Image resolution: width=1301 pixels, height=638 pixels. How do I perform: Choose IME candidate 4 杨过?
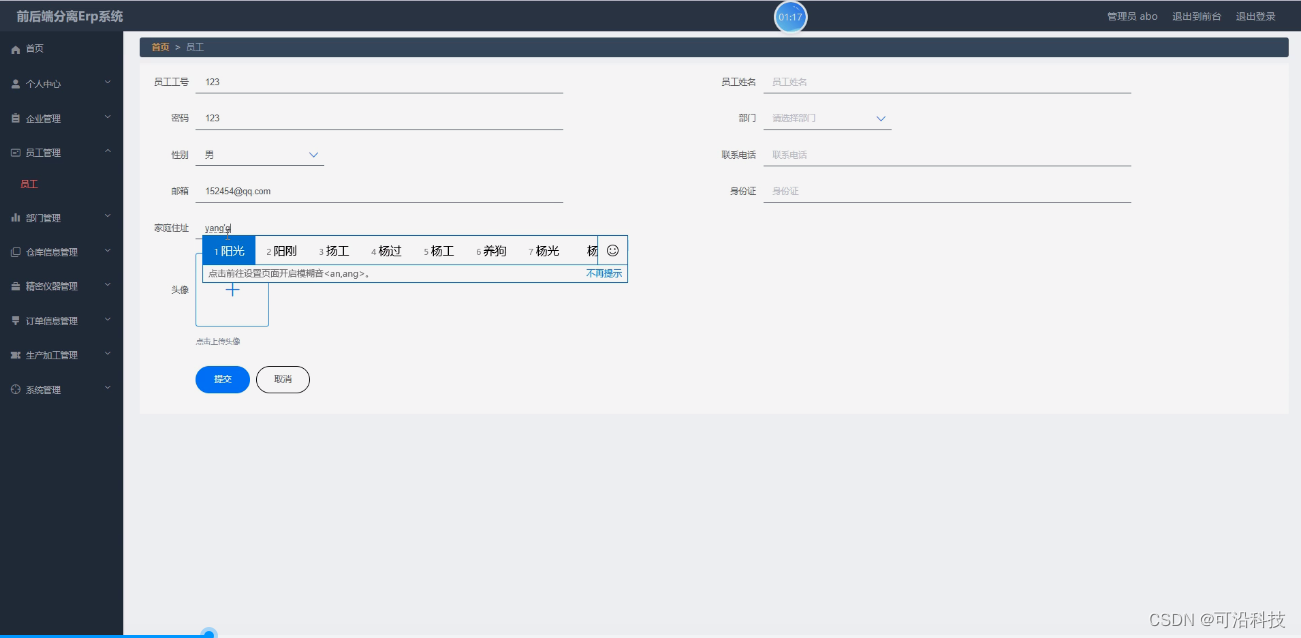pos(386,251)
